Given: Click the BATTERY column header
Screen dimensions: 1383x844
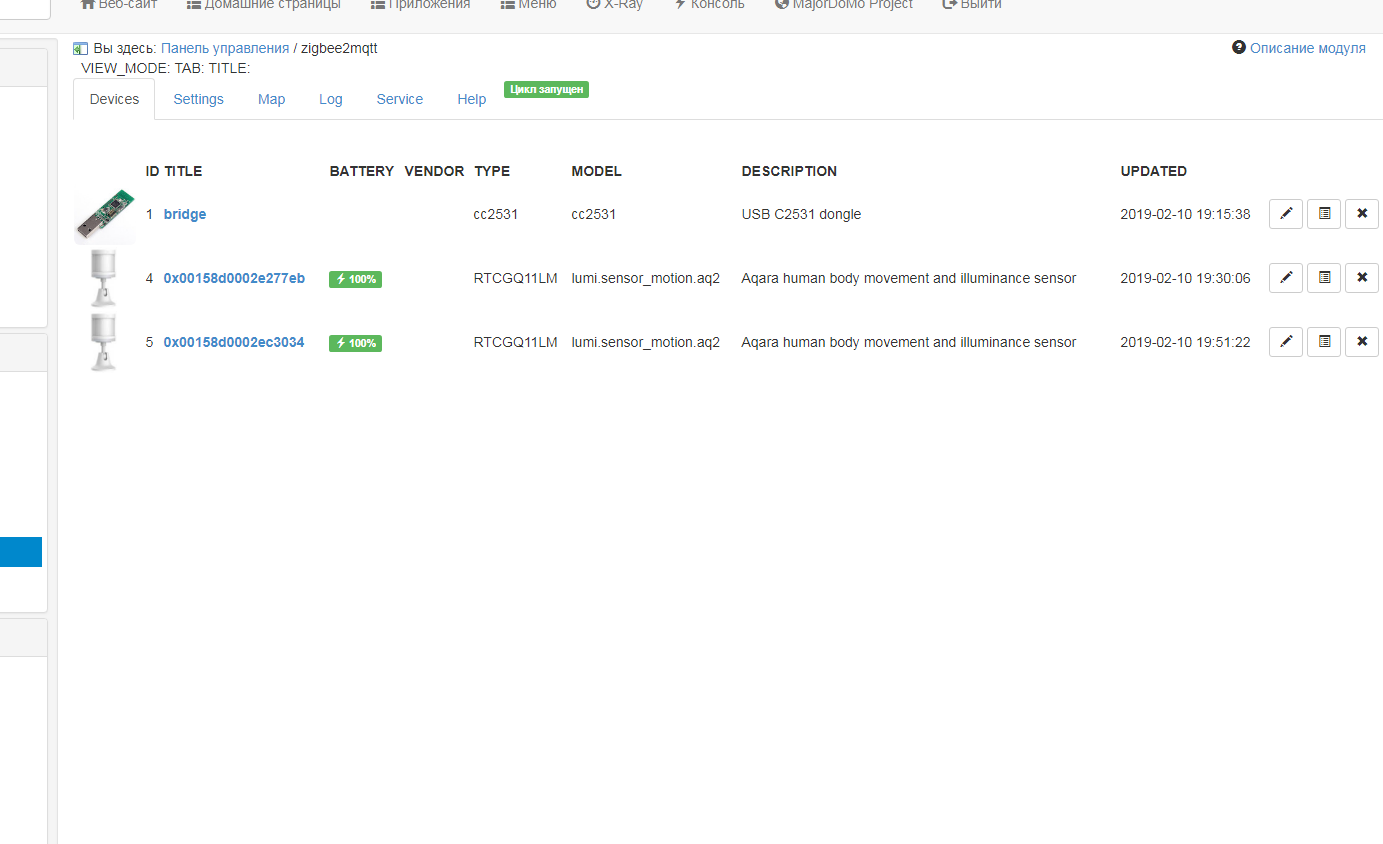Looking at the screenshot, I should pos(362,171).
